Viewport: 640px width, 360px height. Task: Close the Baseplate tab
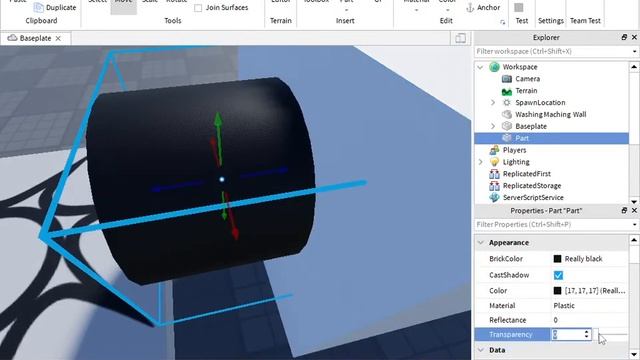pos(58,38)
